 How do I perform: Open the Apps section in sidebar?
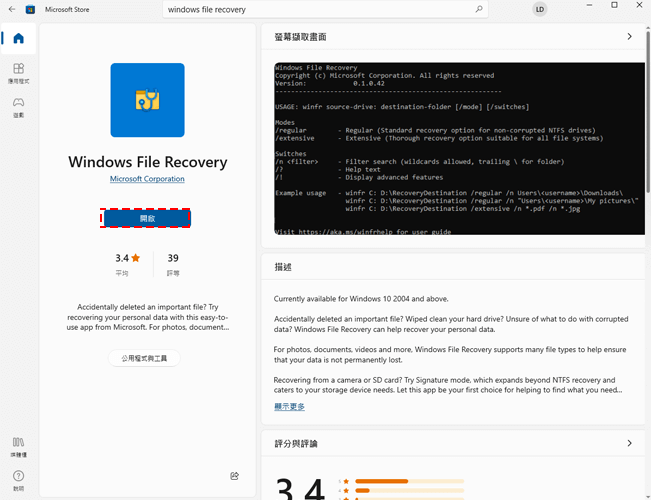[x=18, y=73]
